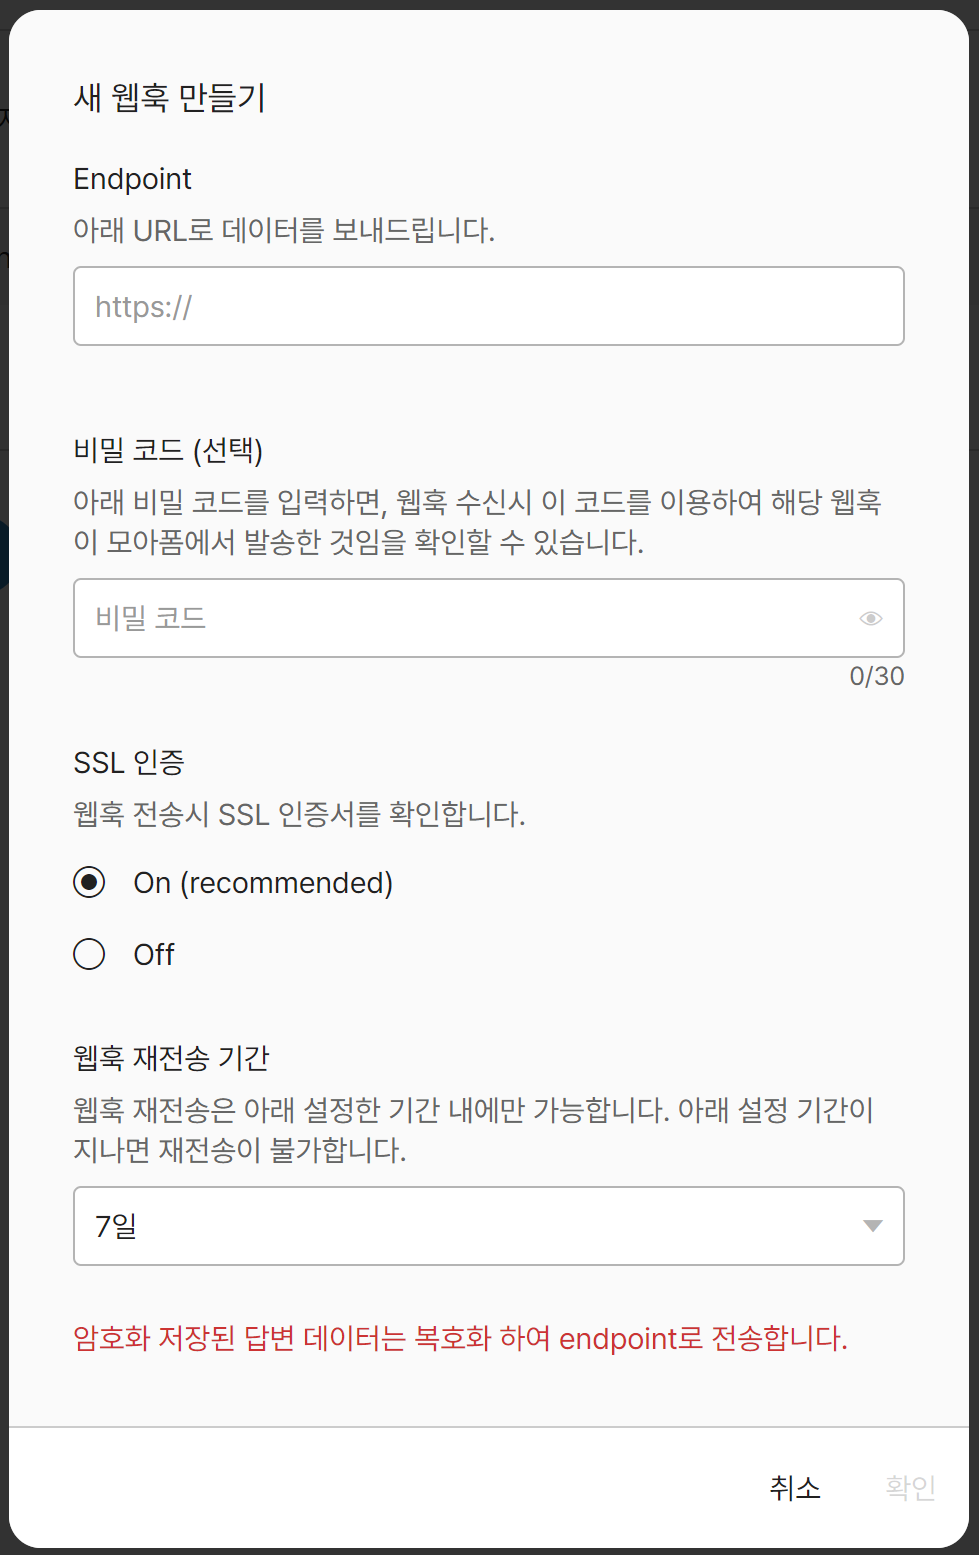Click the 웹훅 재전송 기간 heading
Viewport: 979px width, 1555px height.
click(172, 1057)
